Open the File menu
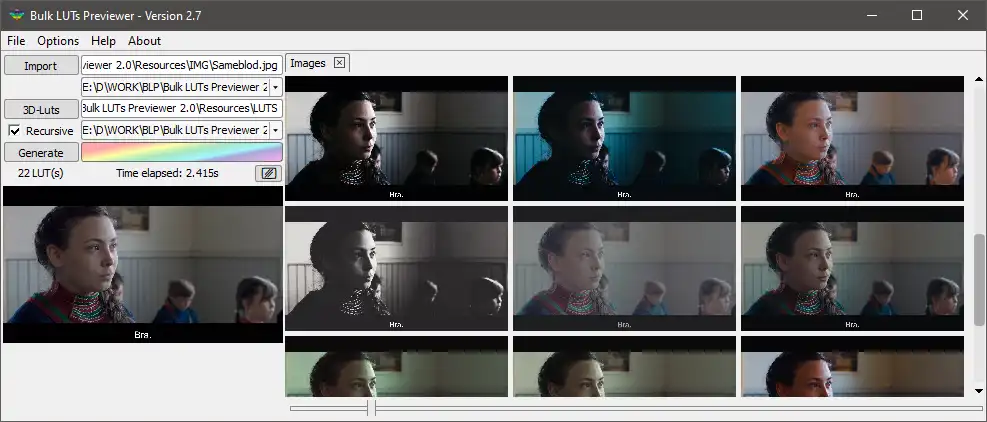 coord(16,41)
